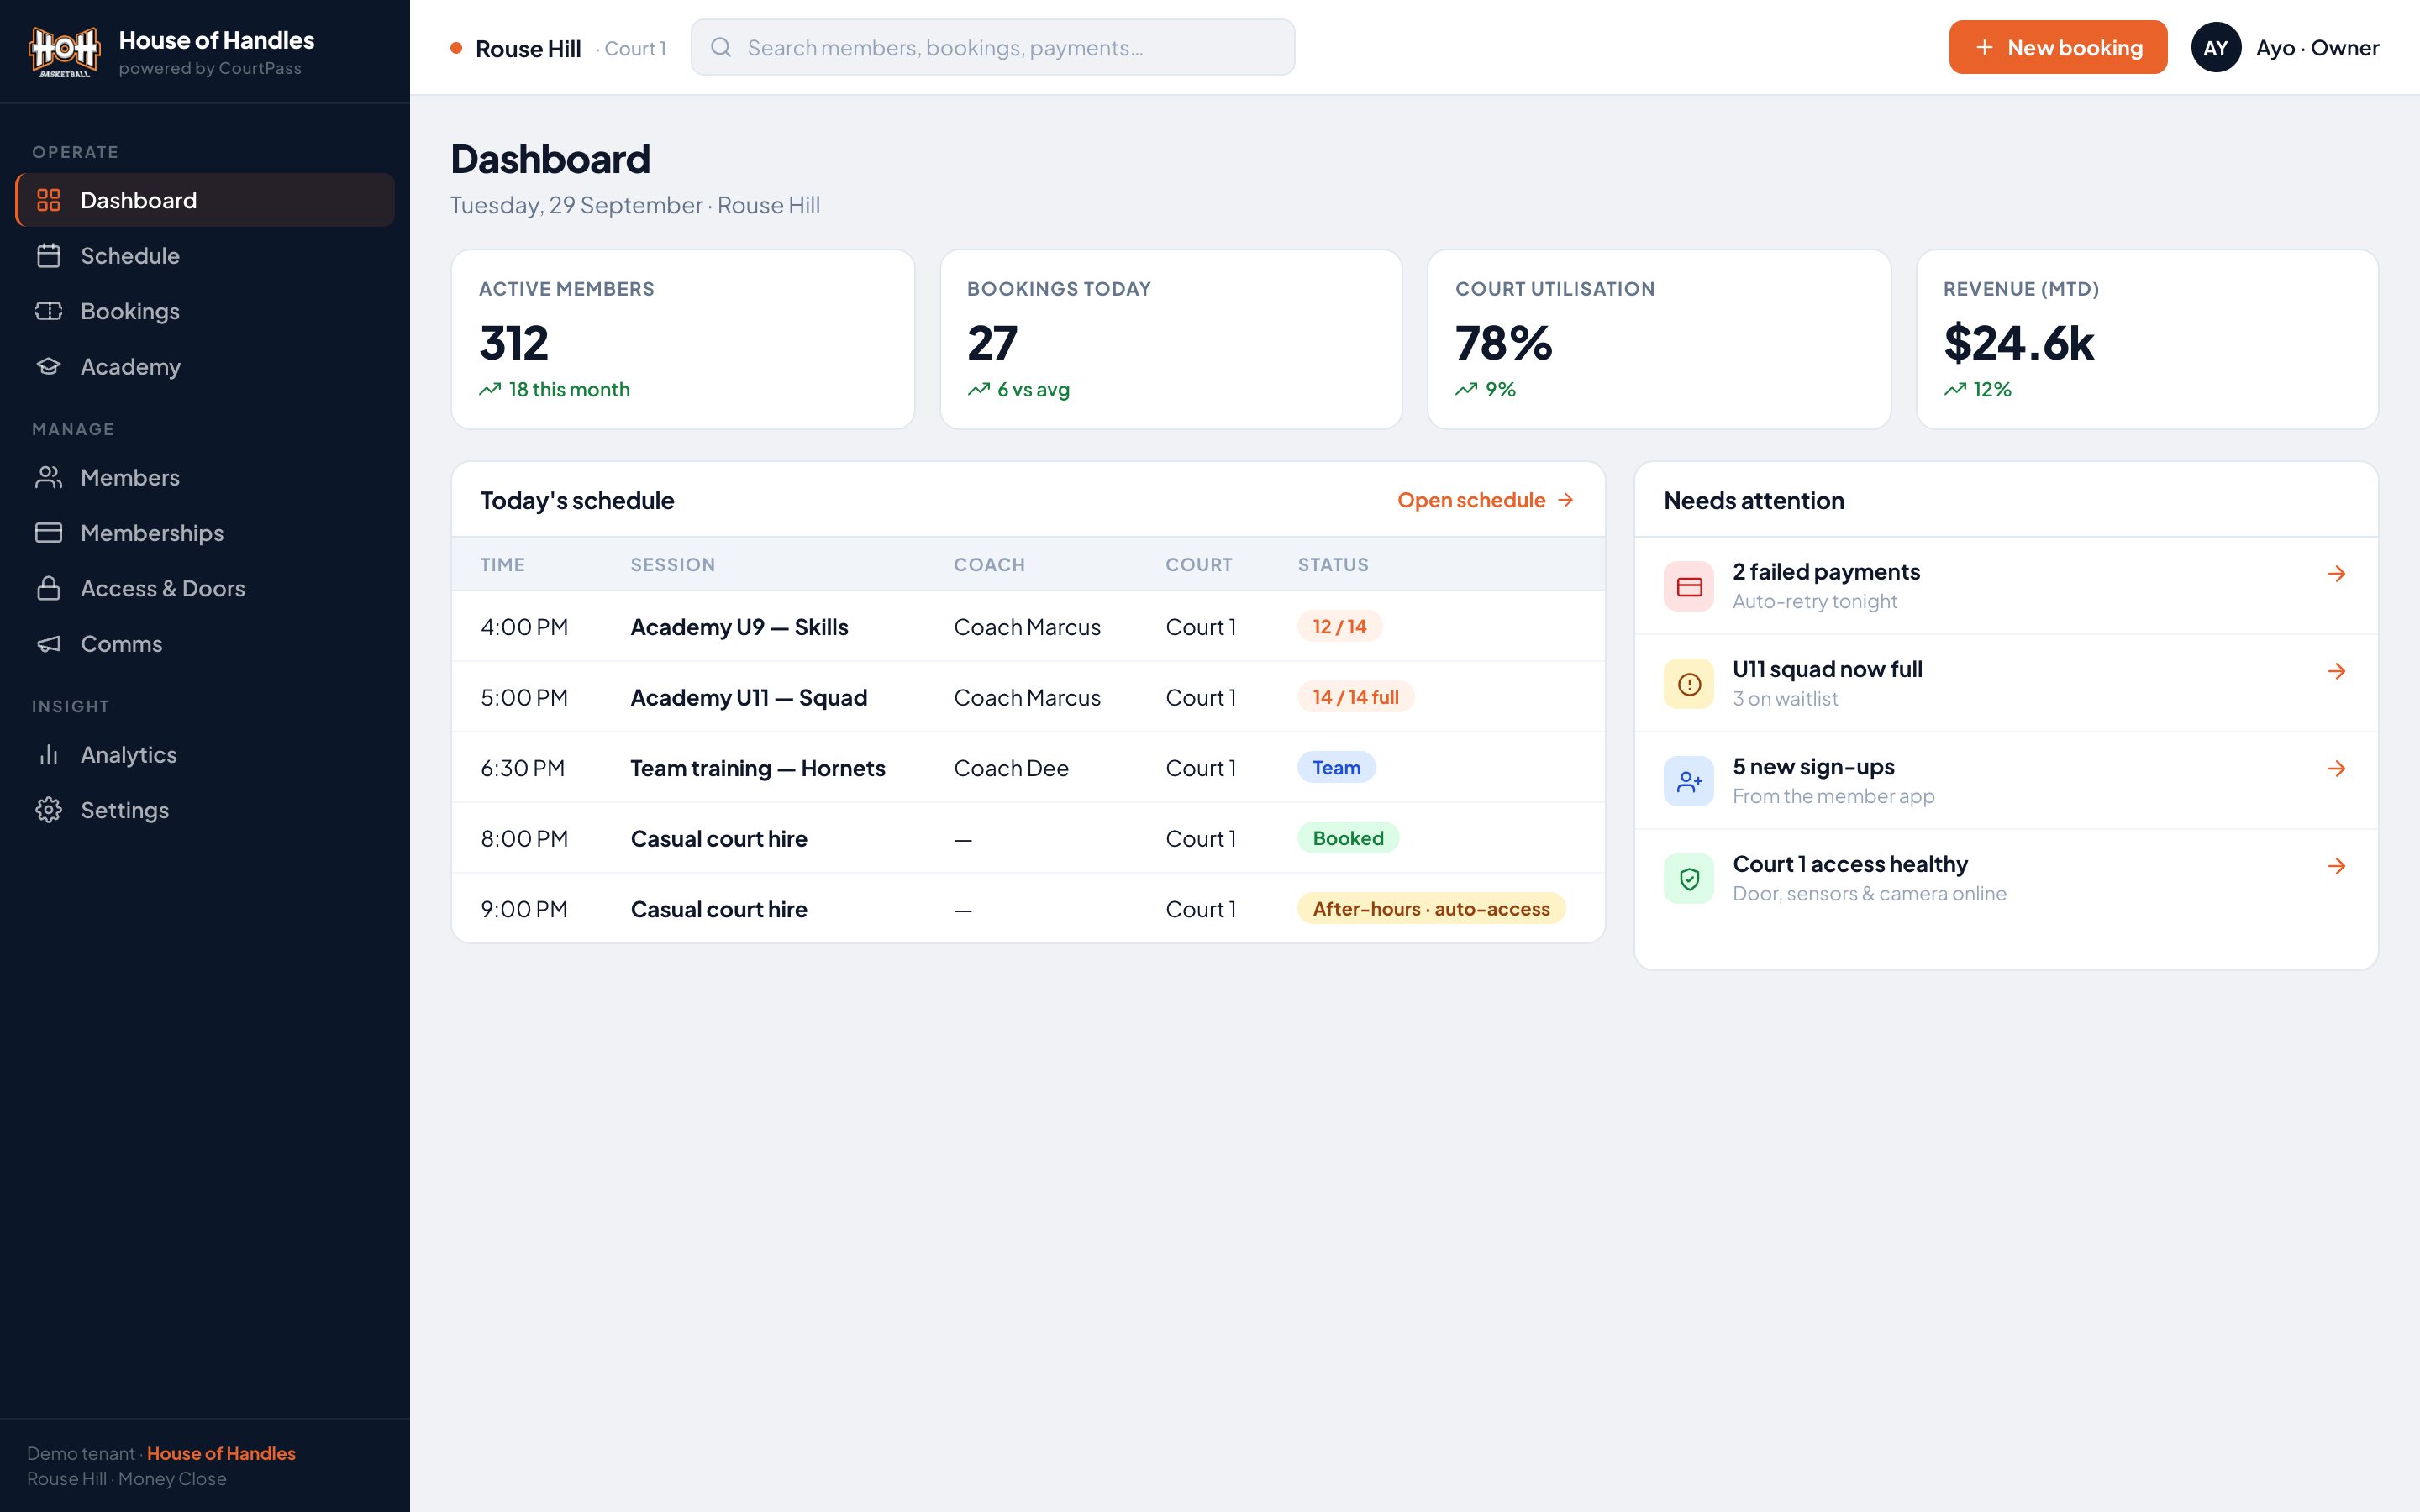Image resolution: width=2420 pixels, height=1512 pixels.
Task: Open the Rouse Hill location selector
Action: [558, 48]
